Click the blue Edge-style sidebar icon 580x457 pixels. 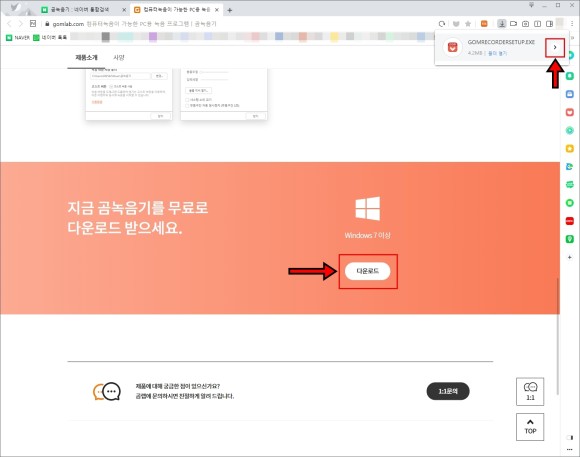pos(570,167)
